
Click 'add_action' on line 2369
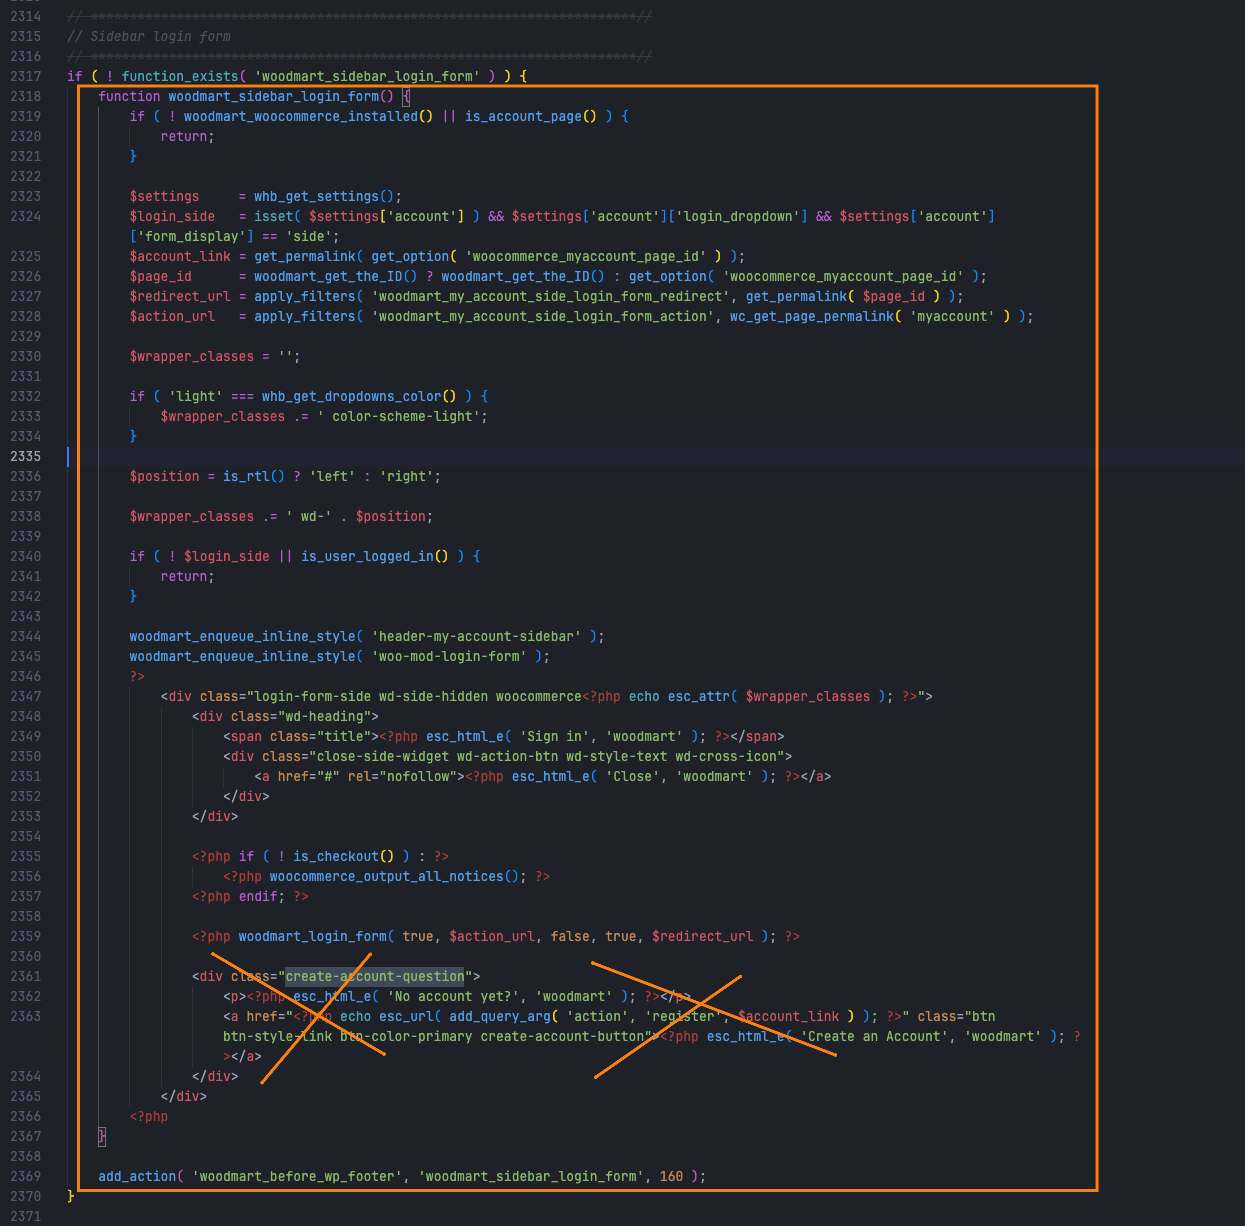tap(137, 1176)
